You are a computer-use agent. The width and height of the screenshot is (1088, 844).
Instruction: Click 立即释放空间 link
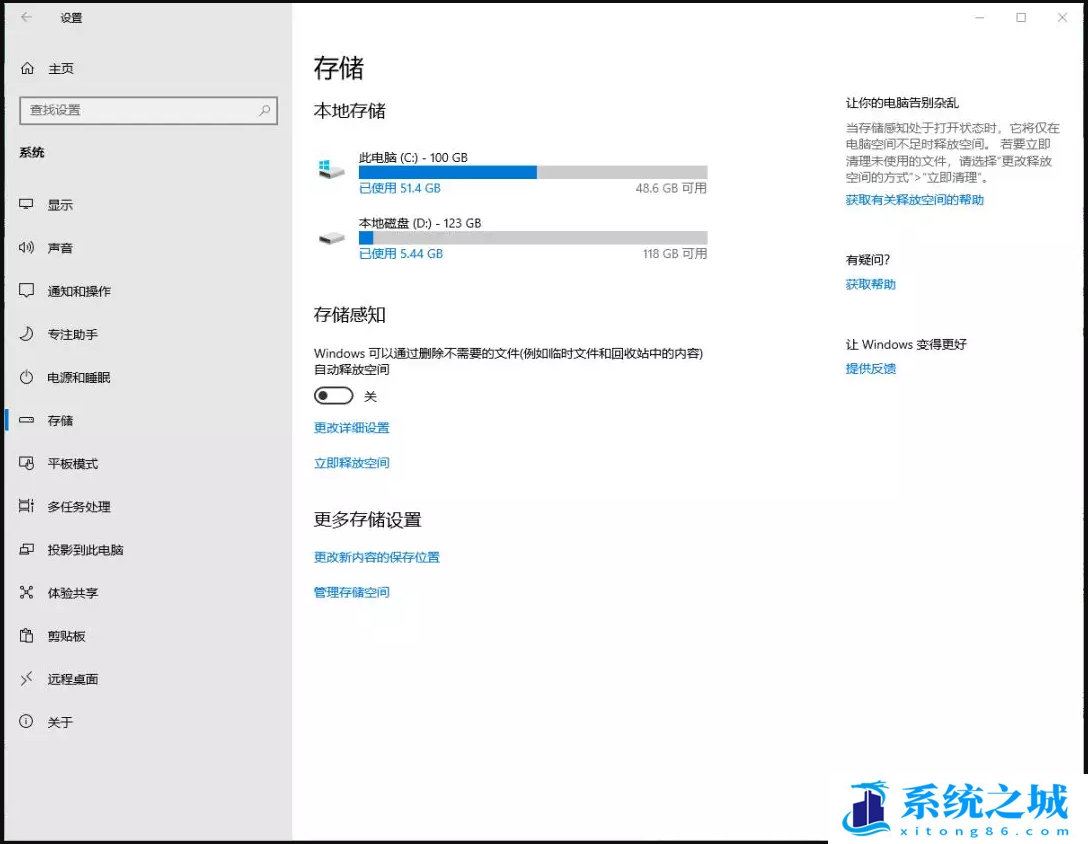351,462
